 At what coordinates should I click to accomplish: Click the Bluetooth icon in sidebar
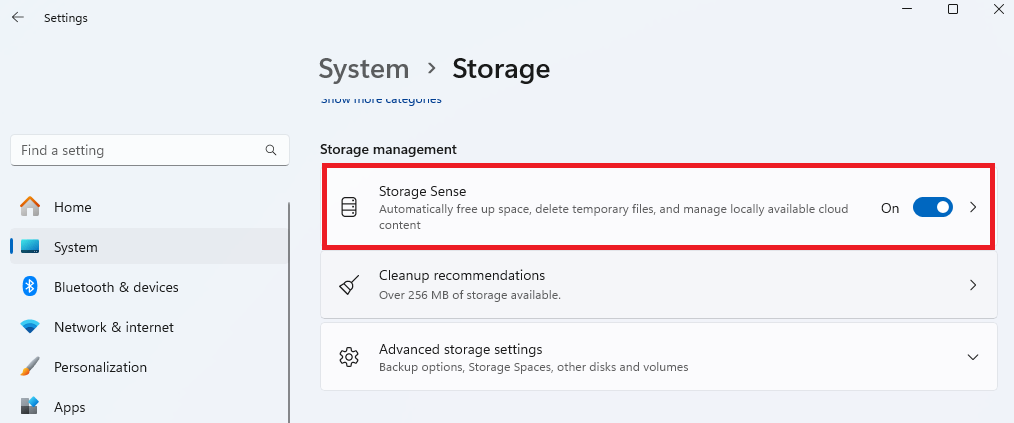(30, 287)
